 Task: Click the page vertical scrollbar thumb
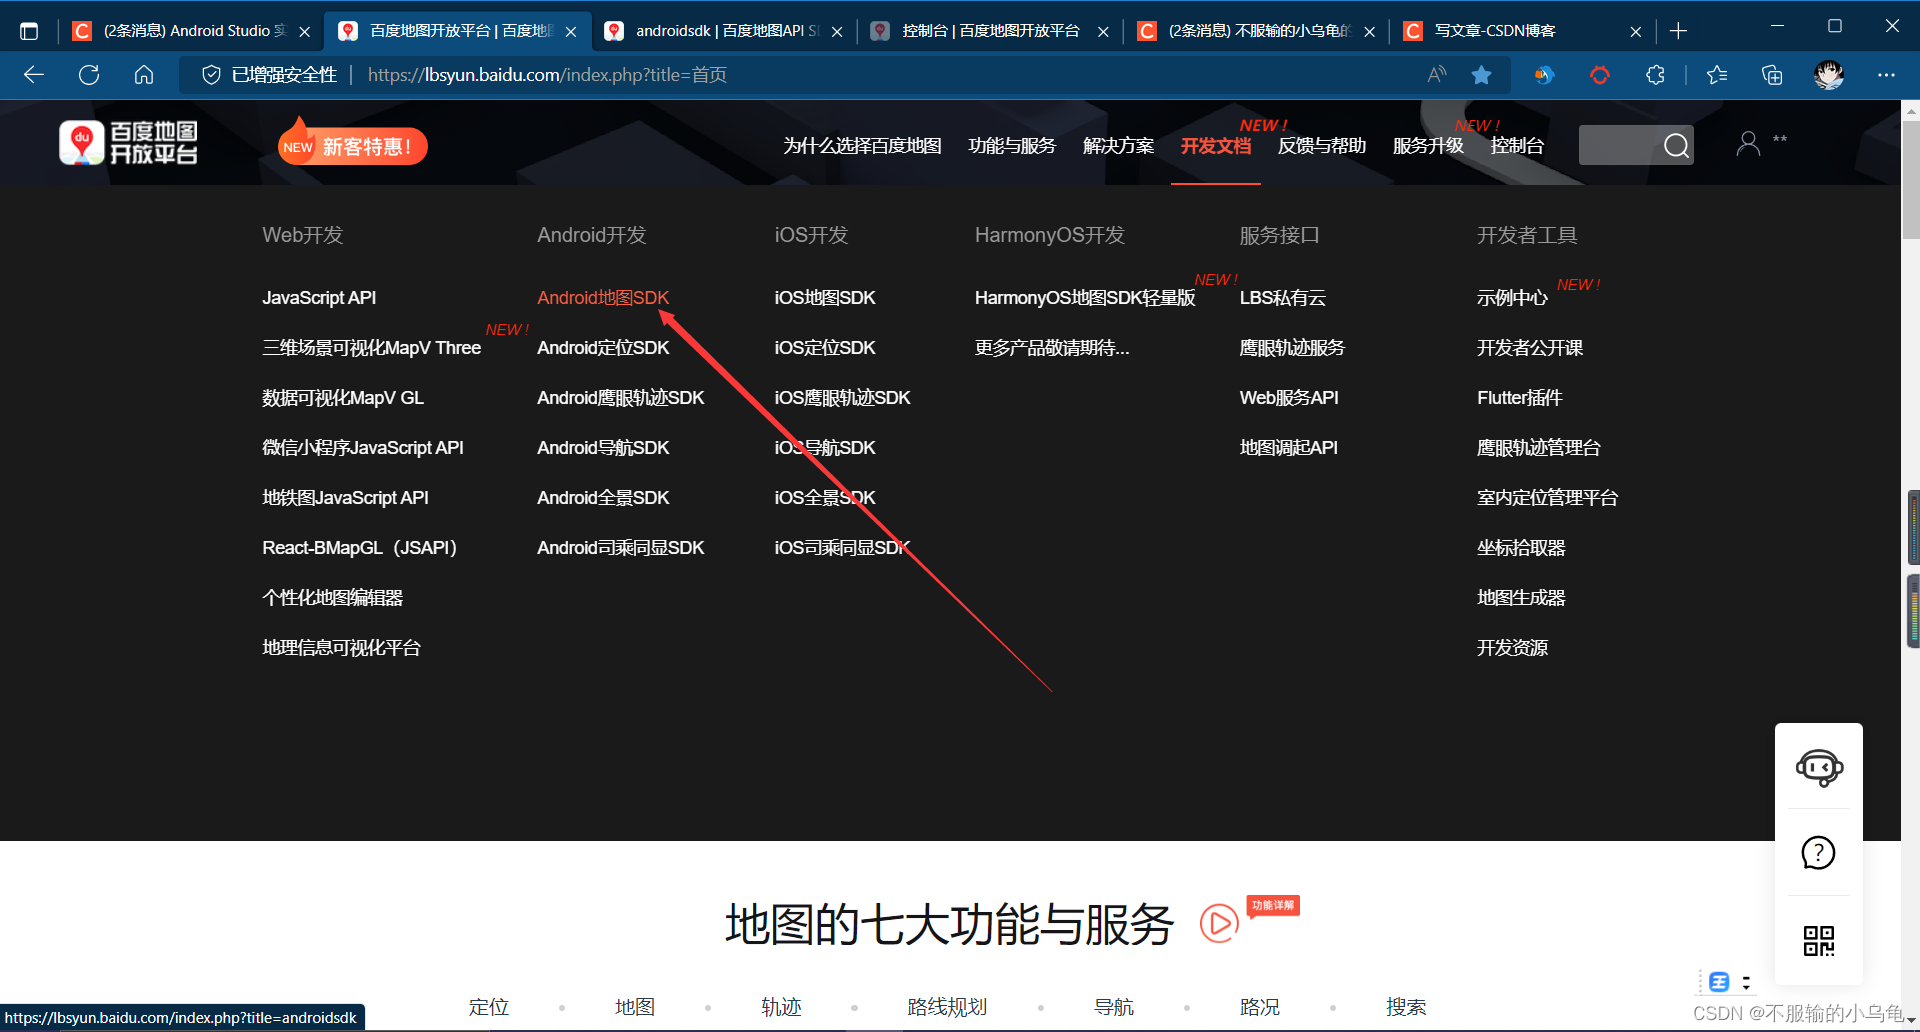(x=1910, y=178)
